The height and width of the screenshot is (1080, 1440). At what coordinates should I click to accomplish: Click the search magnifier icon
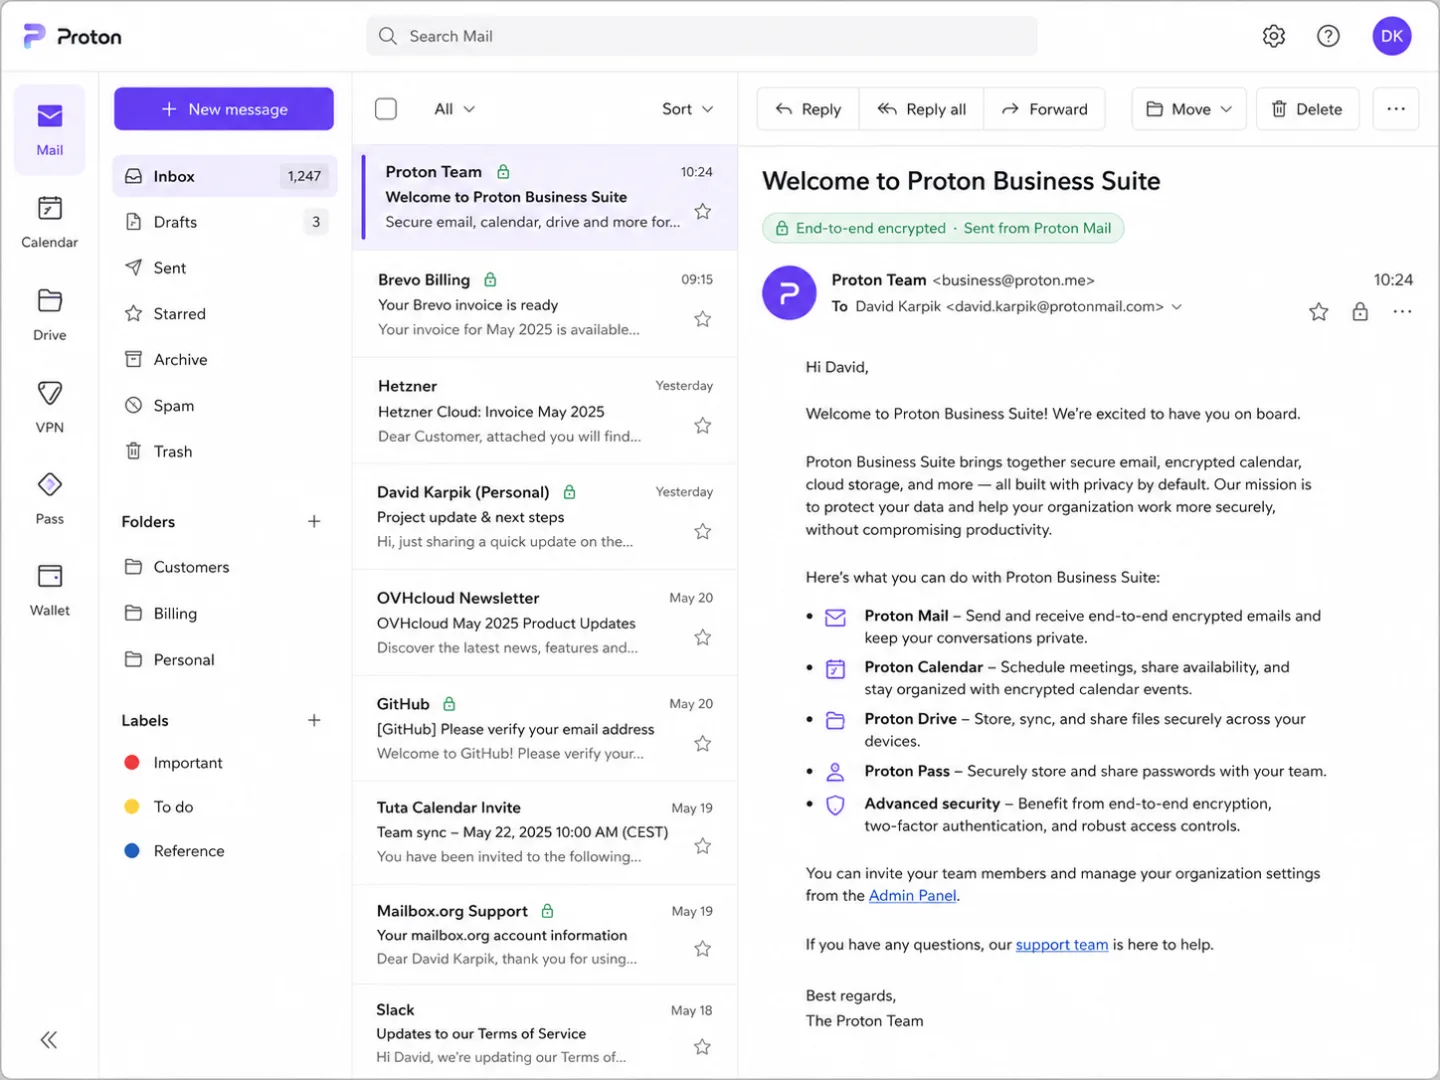coord(388,36)
